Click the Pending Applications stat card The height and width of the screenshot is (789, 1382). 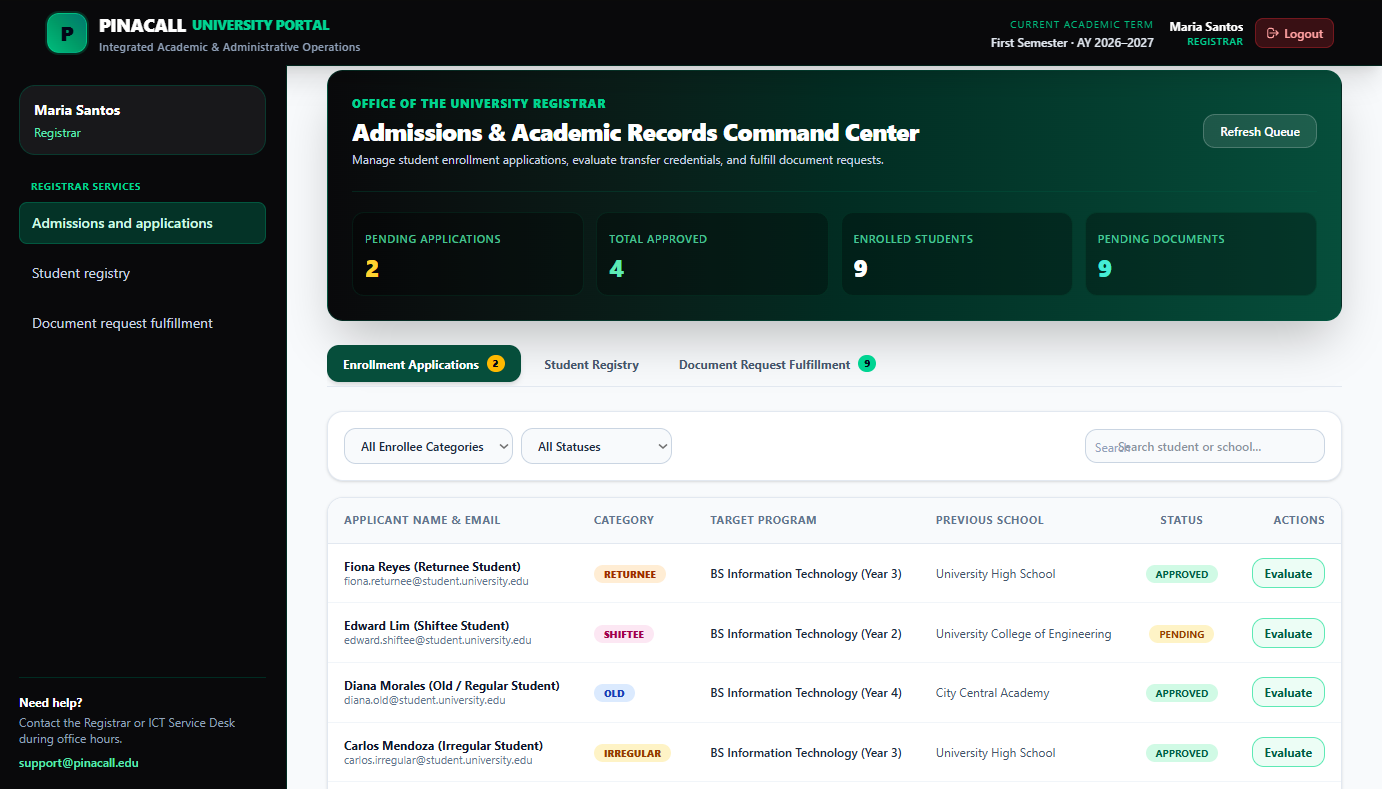[x=467, y=254]
